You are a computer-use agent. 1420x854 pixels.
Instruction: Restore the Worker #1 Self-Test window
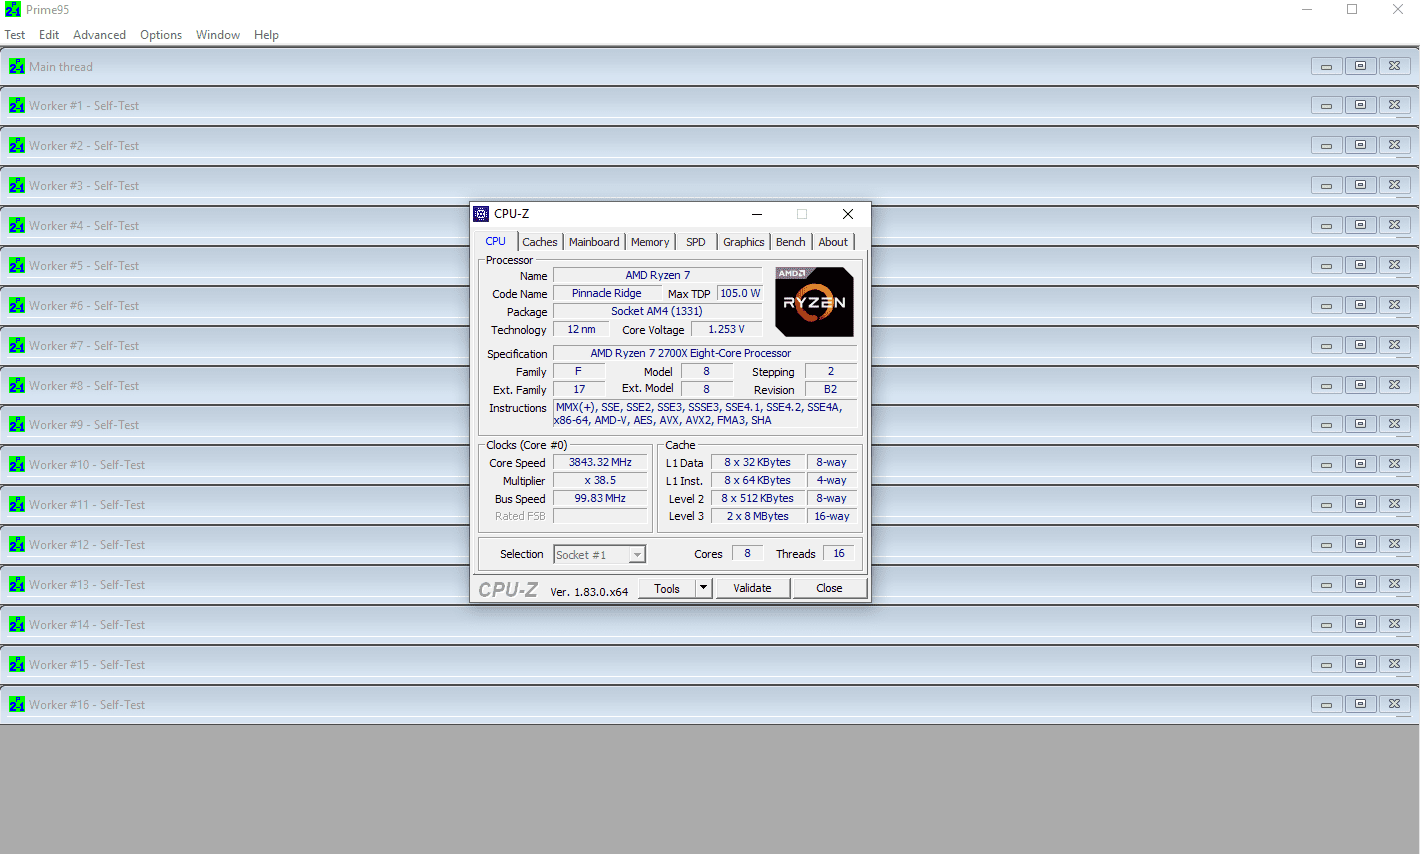[1360, 105]
